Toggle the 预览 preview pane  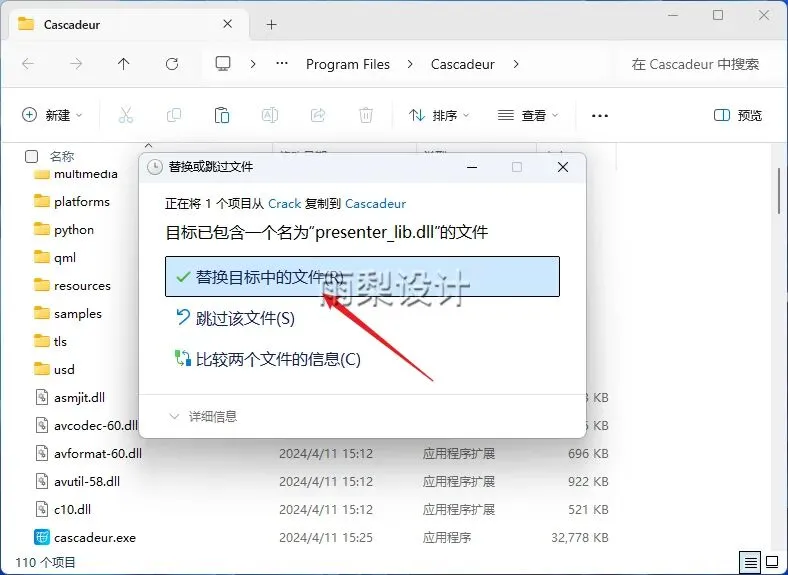point(738,115)
